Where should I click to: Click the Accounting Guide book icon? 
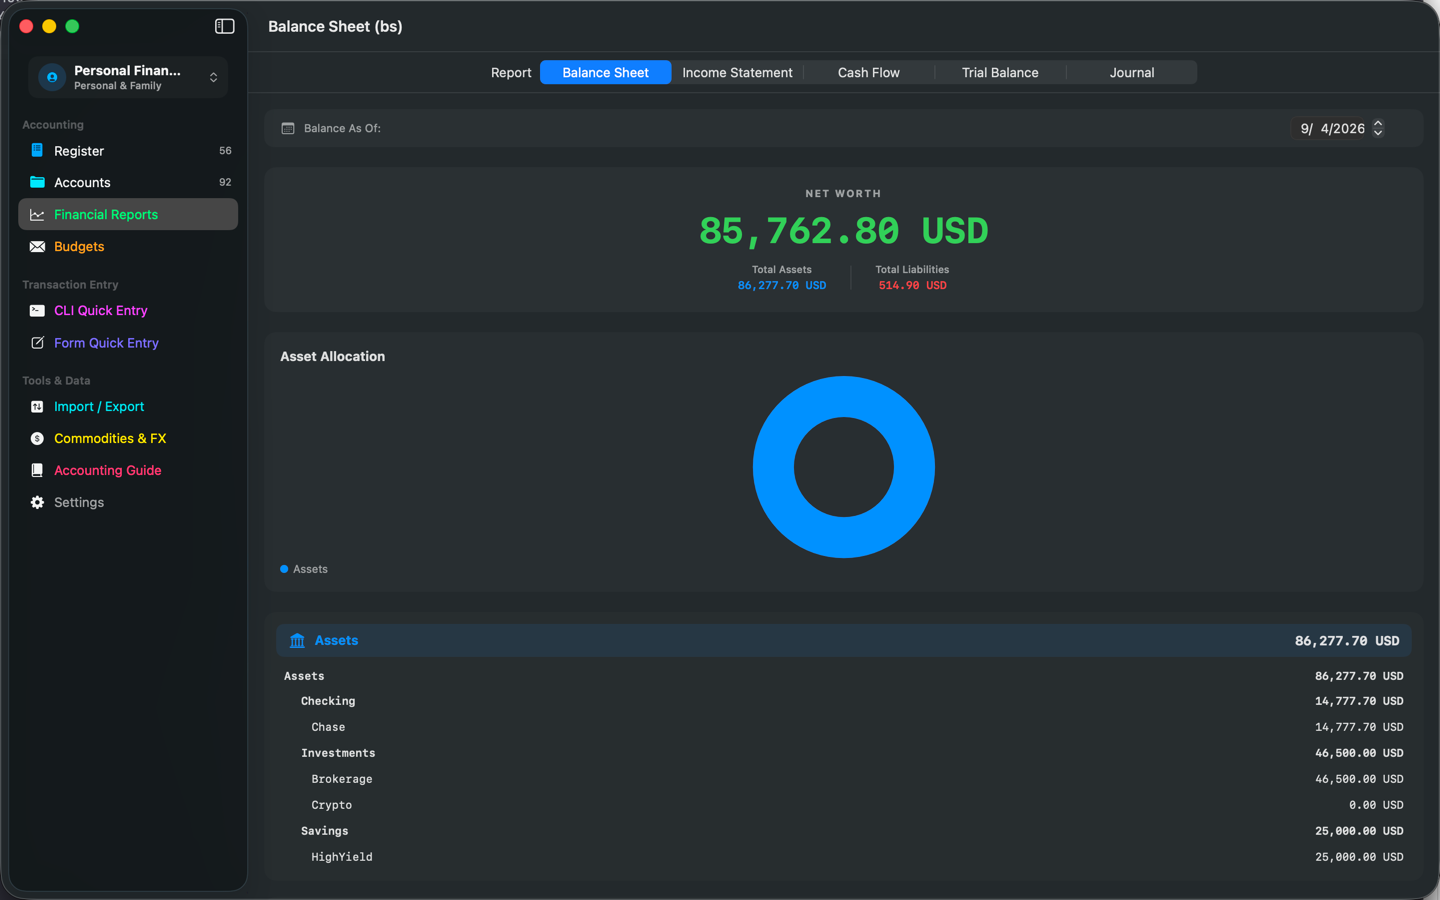37,470
